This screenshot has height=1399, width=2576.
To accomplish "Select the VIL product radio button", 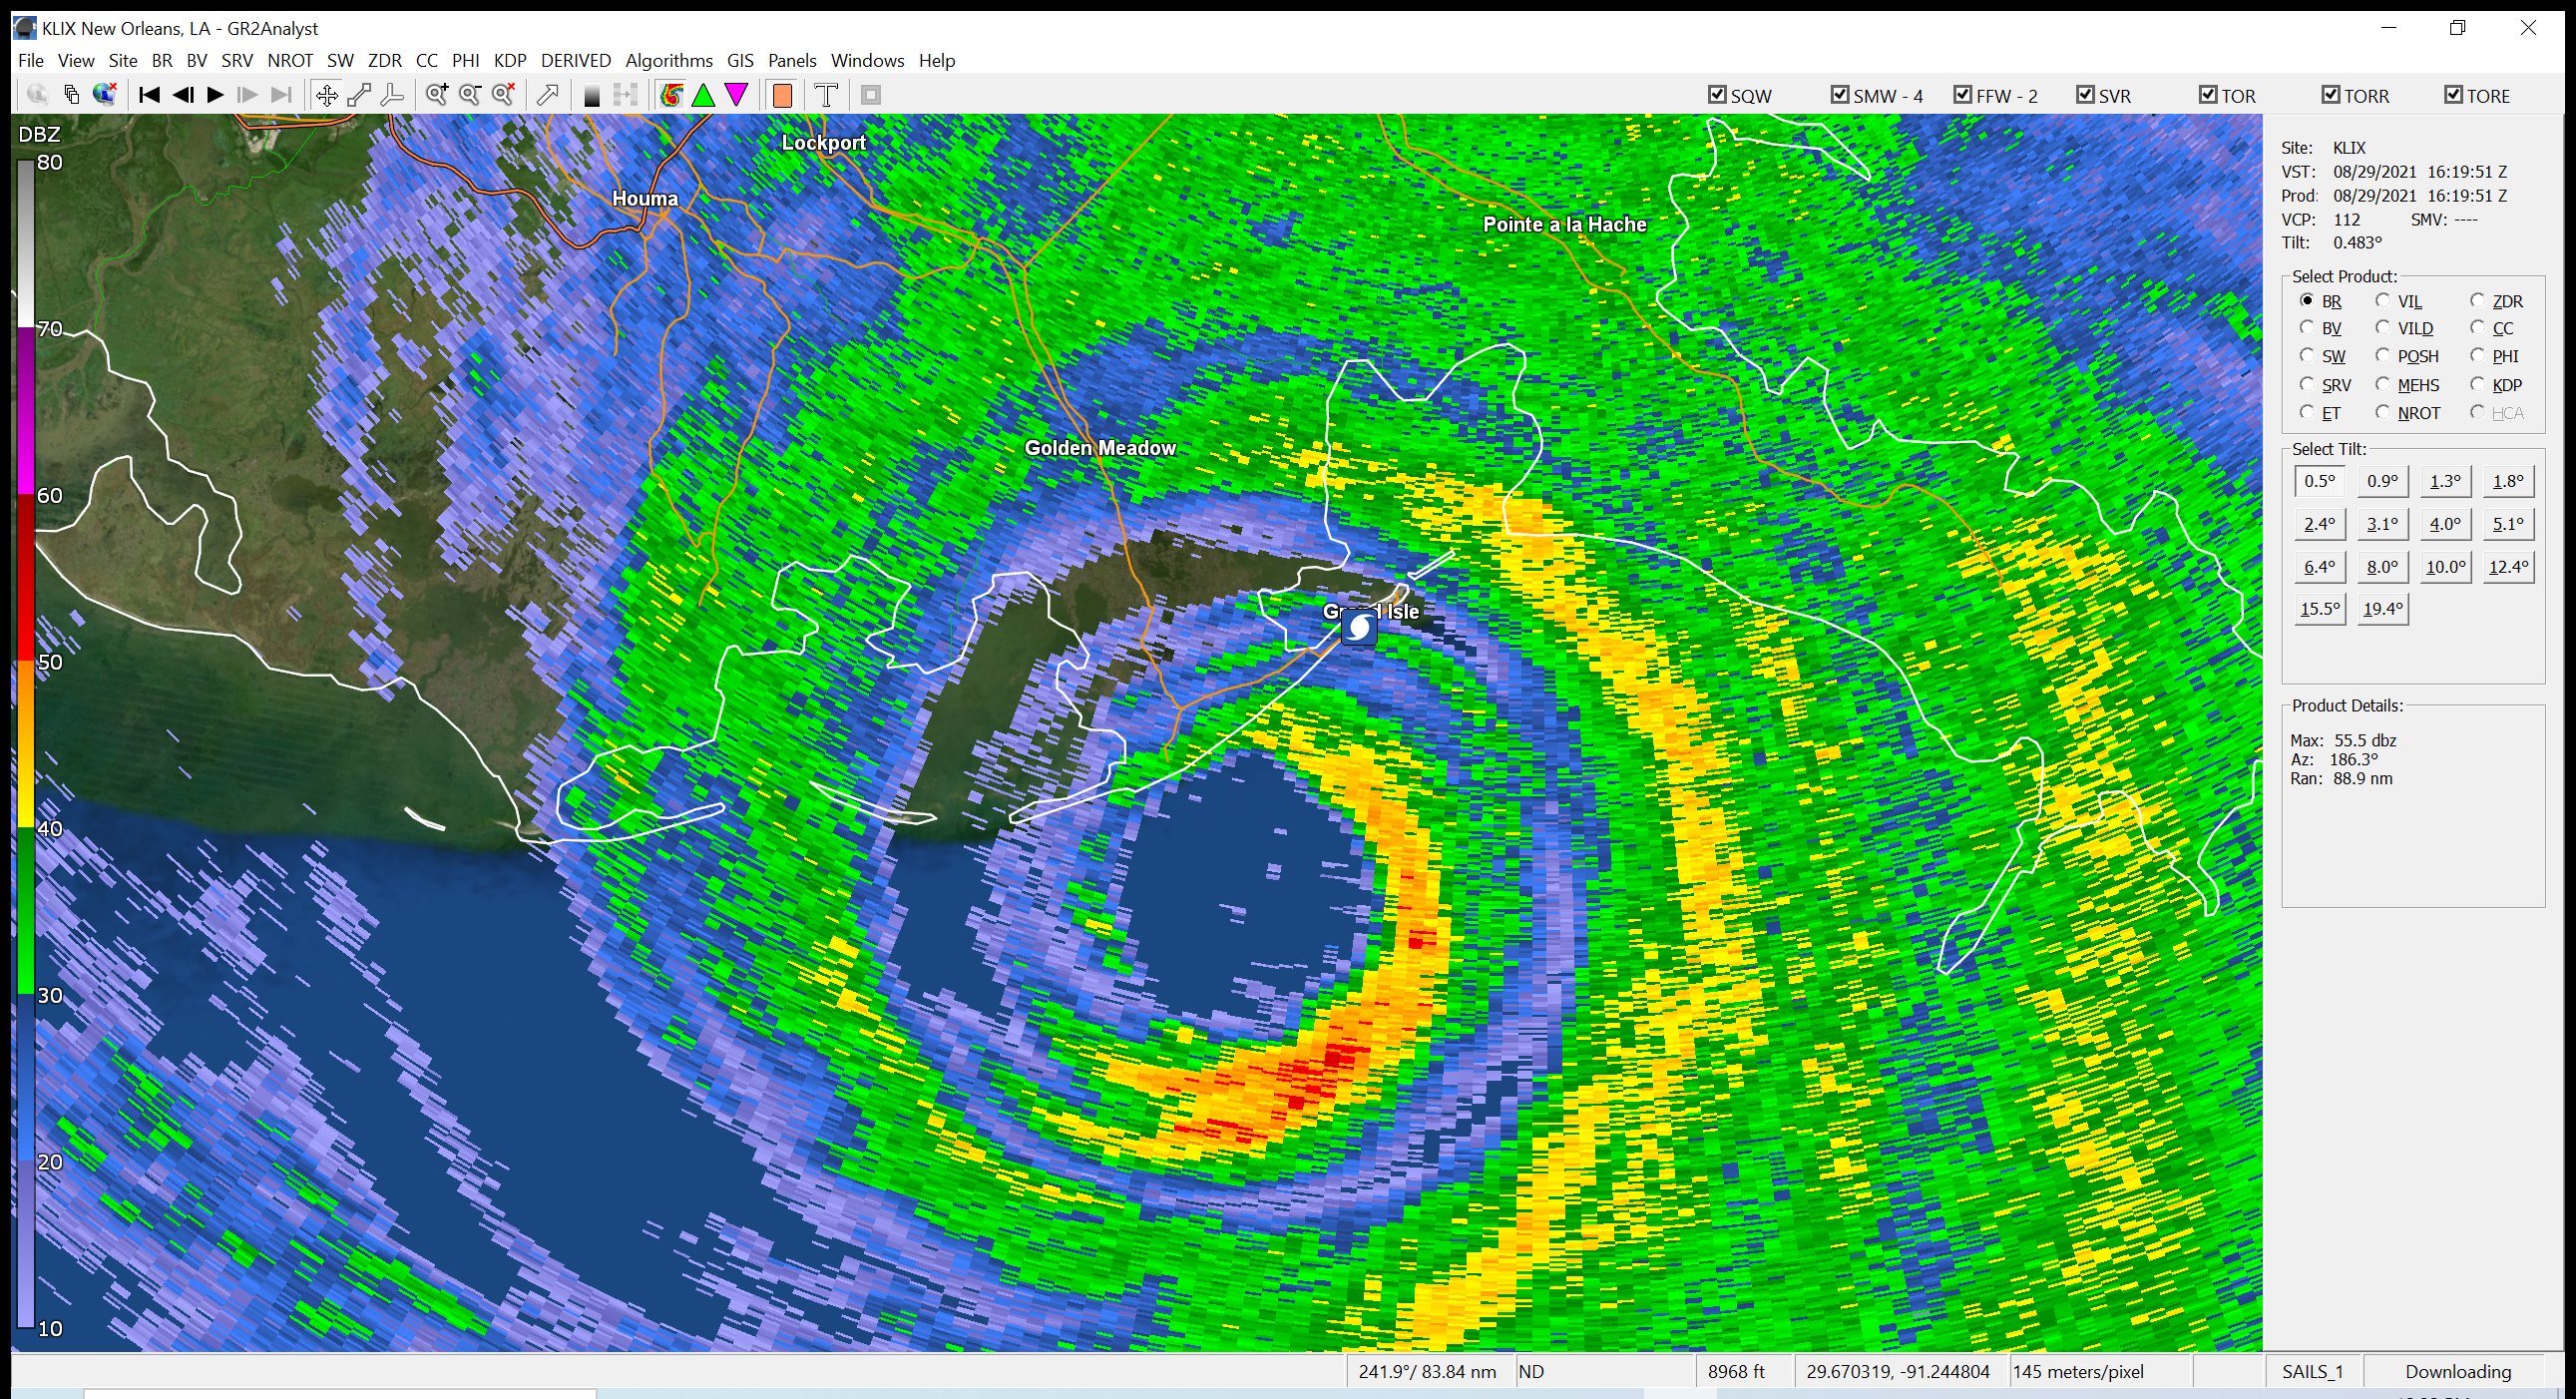I will point(2383,300).
